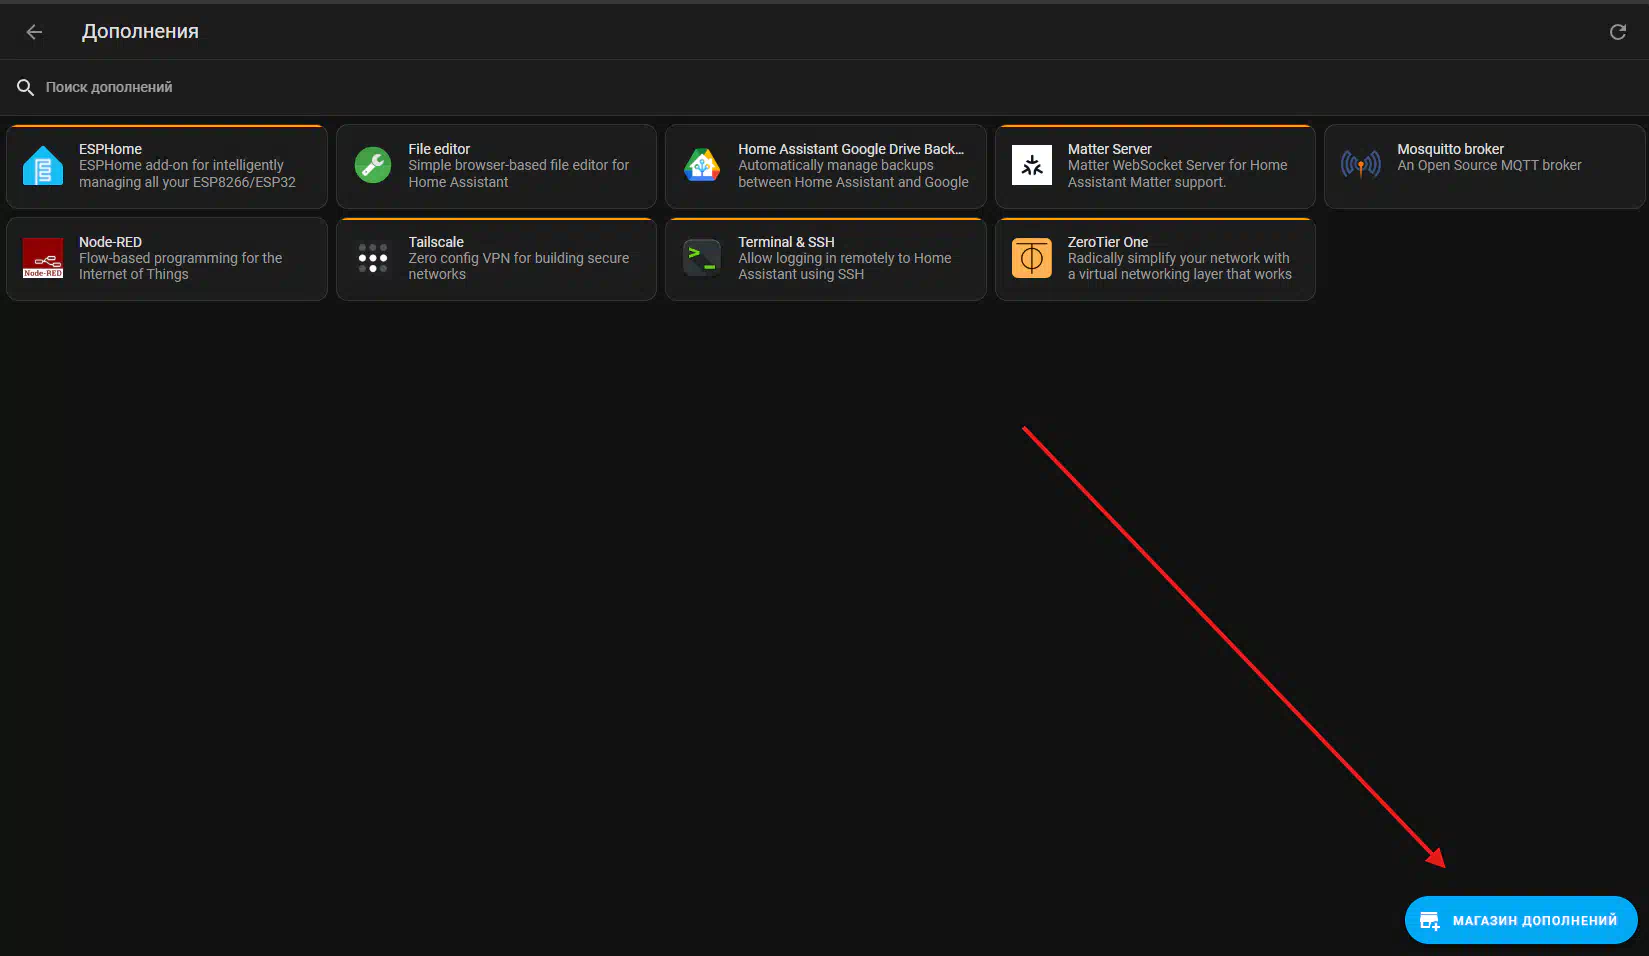Select the Mosquitto broker title
The height and width of the screenshot is (956, 1649).
1450,149
